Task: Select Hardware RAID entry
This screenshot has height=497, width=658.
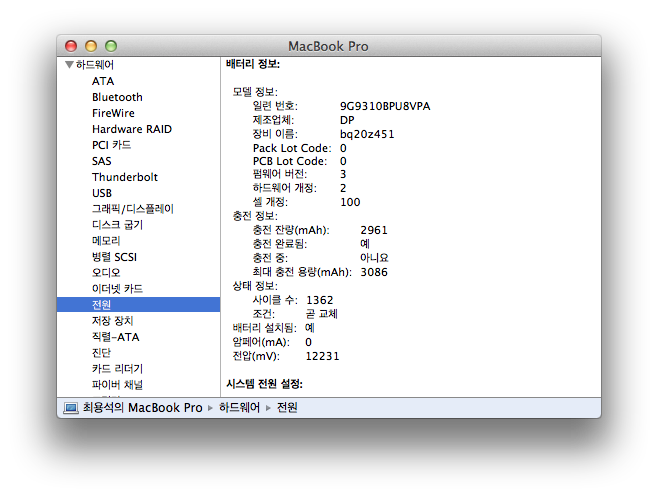Action: (x=132, y=129)
